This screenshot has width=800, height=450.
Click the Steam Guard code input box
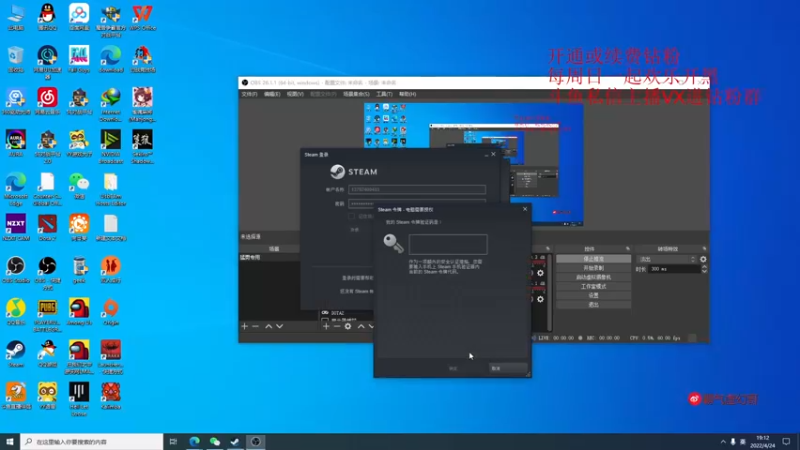[x=448, y=244]
